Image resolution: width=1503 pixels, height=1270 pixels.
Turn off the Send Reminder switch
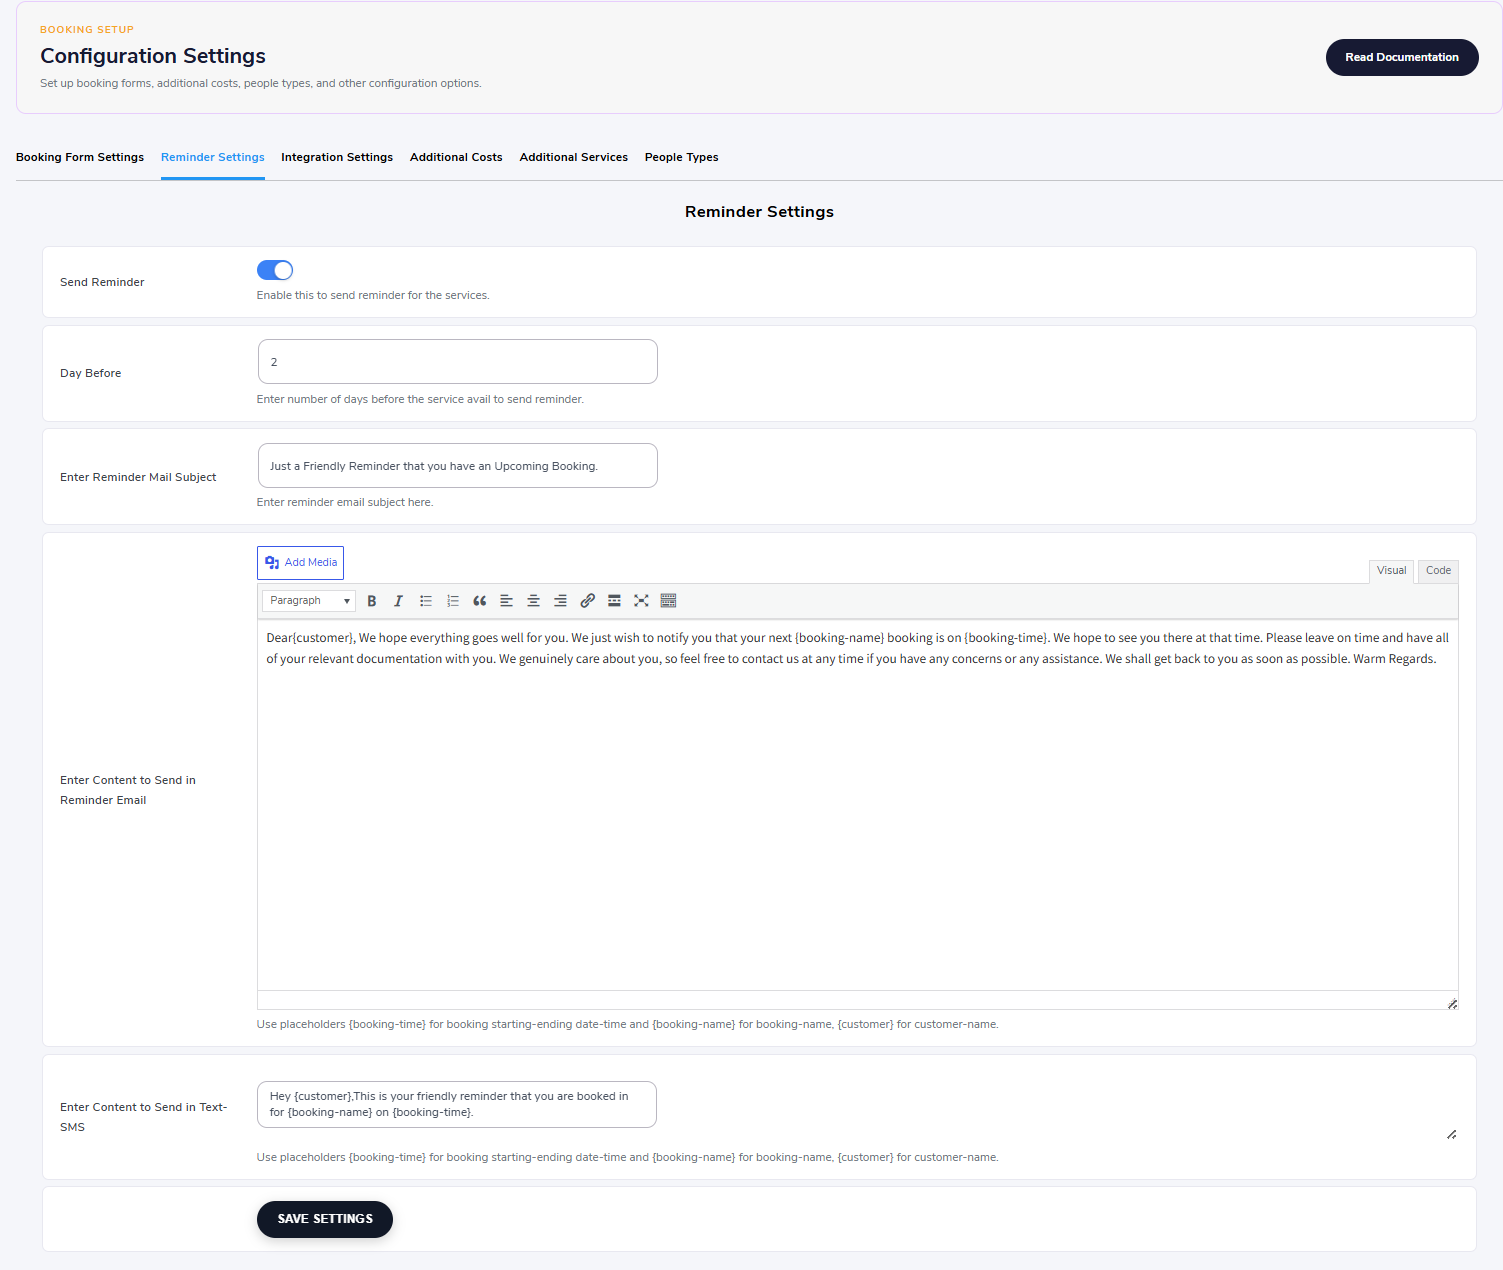275,270
